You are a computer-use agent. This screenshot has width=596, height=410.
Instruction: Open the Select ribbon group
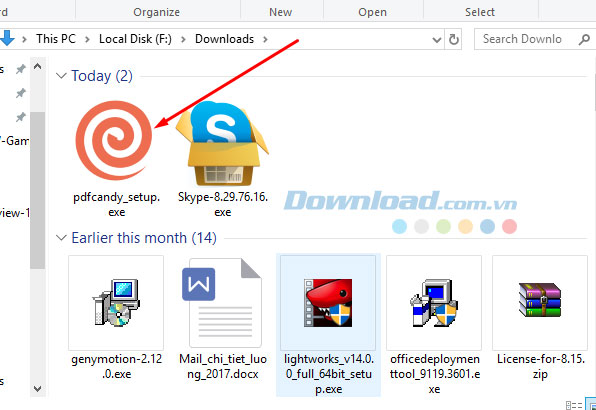coord(480,12)
